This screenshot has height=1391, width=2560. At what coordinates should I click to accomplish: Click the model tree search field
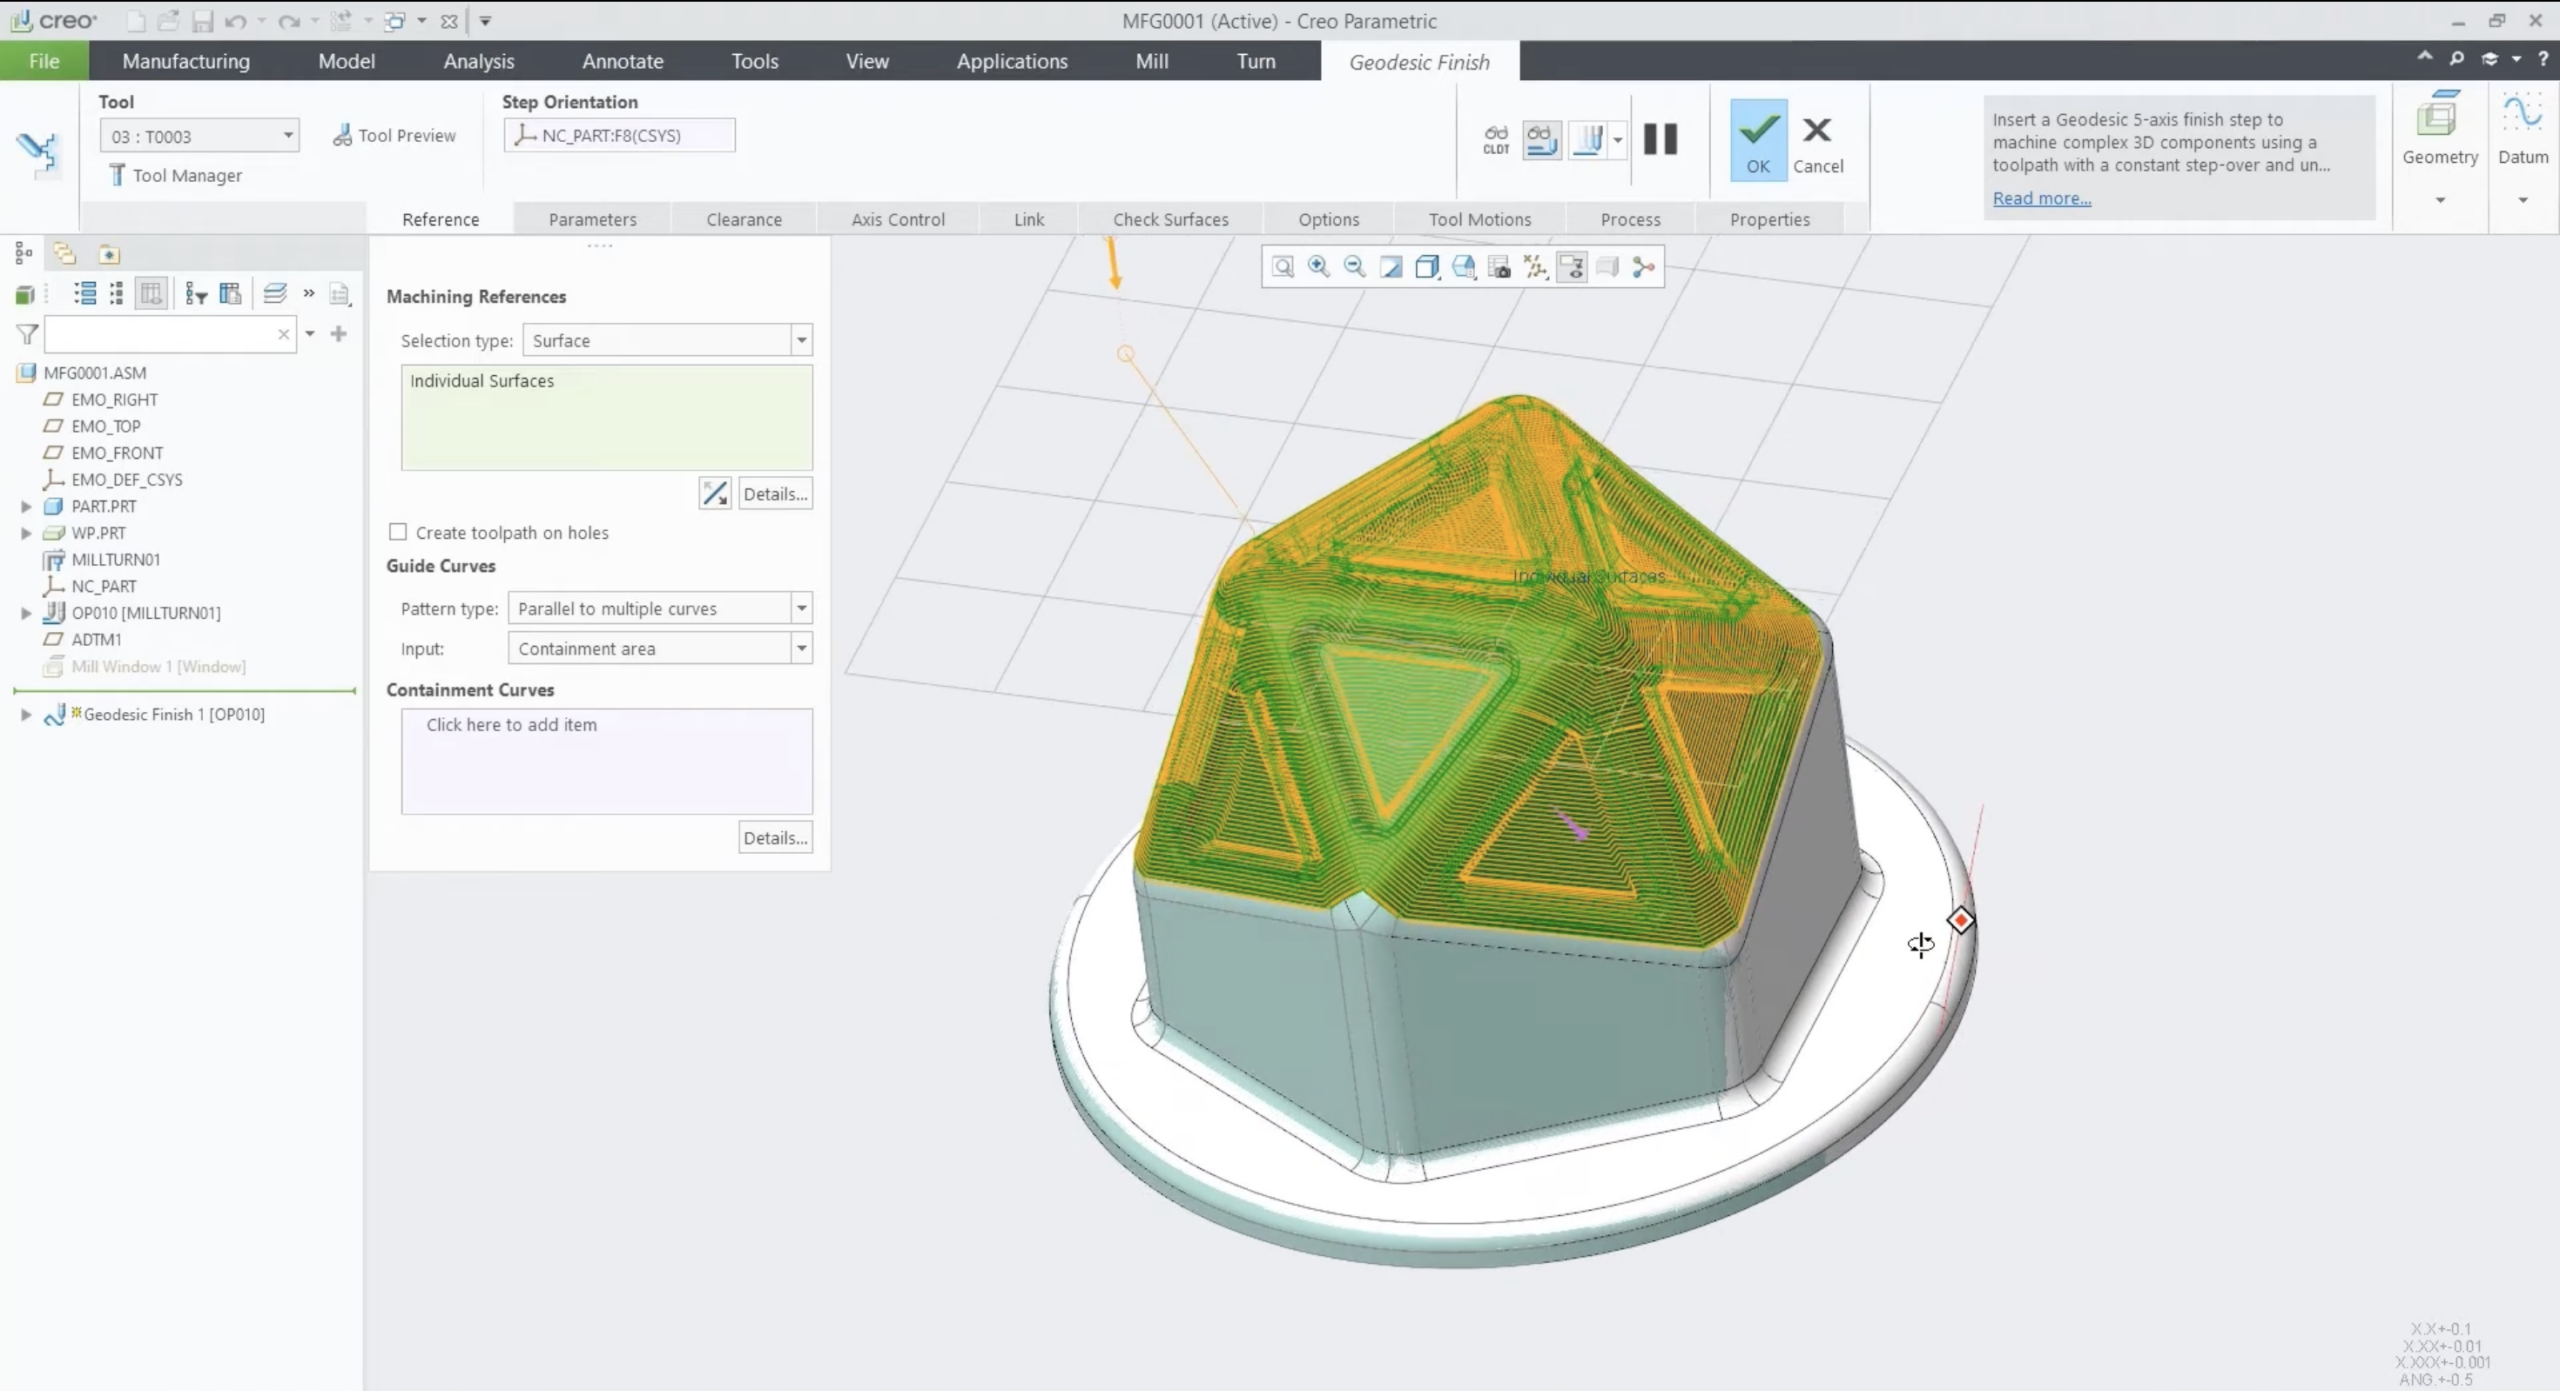170,334
